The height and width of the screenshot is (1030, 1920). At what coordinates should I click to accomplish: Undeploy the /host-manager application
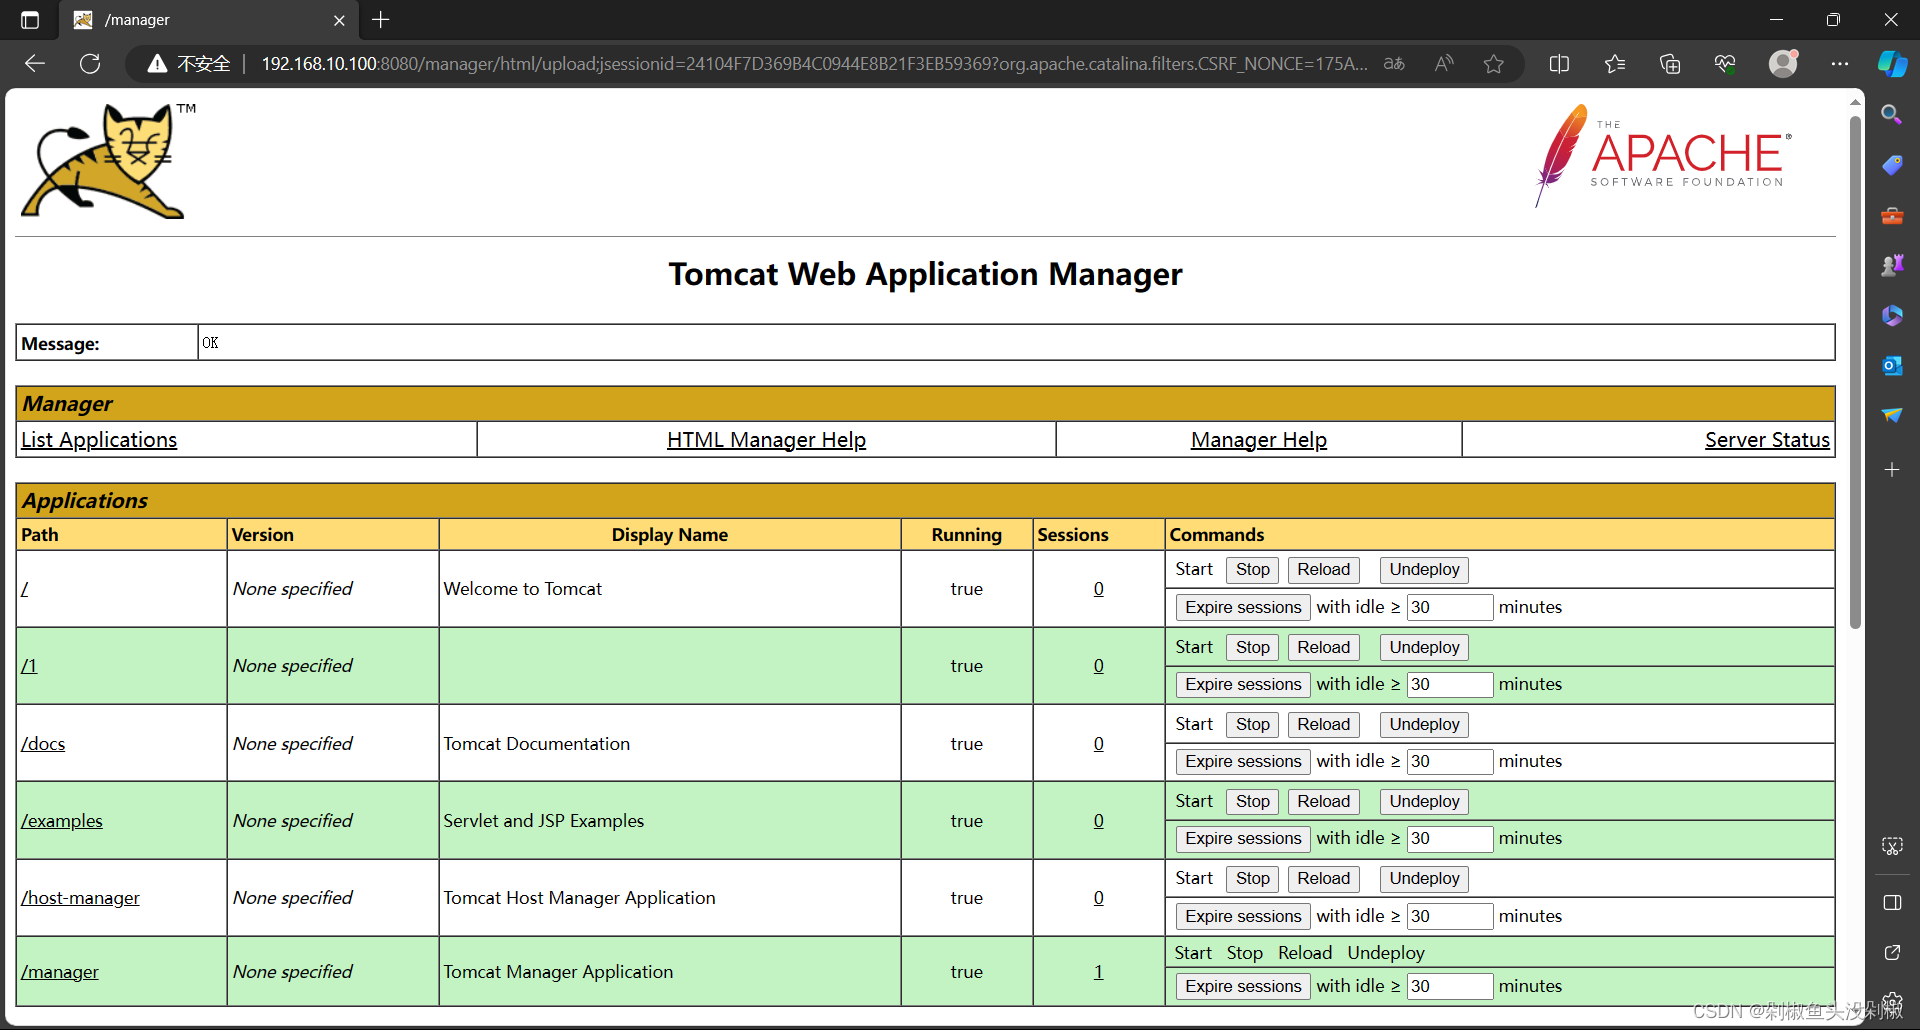tap(1424, 879)
